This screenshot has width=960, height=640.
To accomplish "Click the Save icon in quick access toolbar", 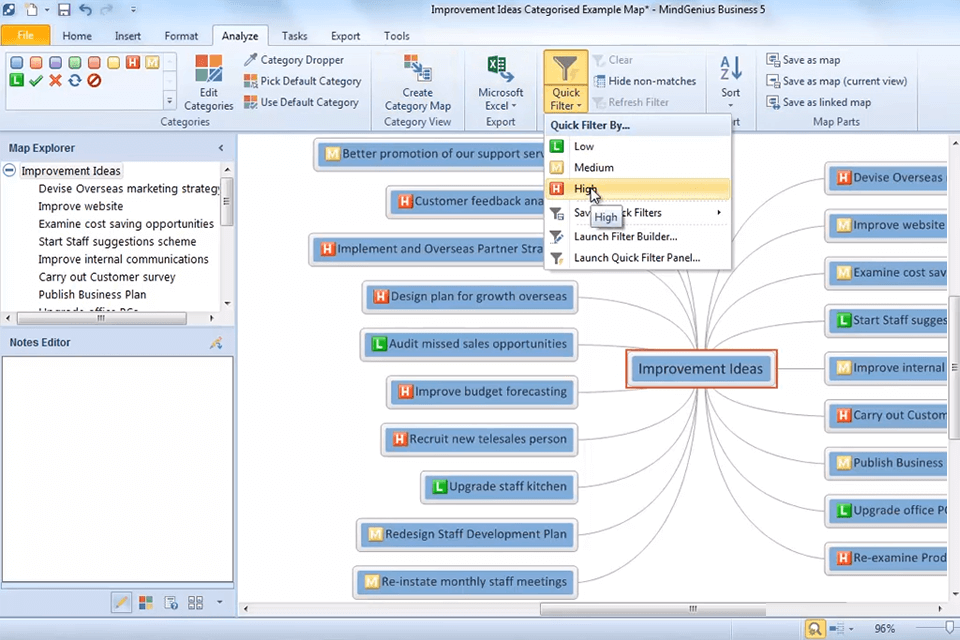I will 64,10.
